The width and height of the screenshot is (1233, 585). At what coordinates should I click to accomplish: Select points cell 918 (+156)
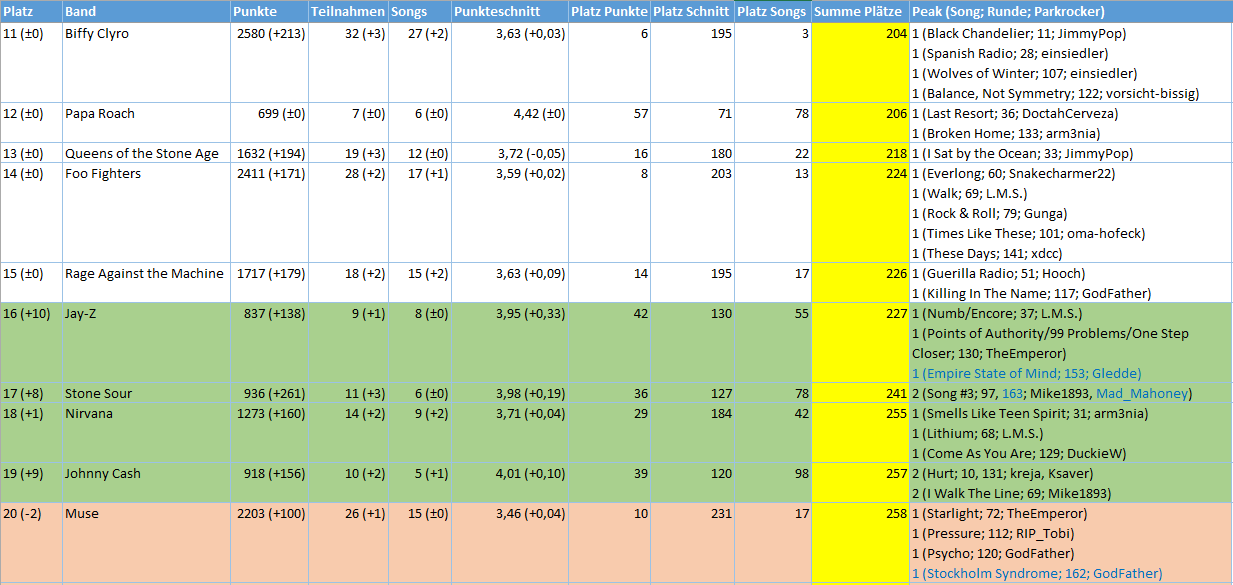pos(268,483)
